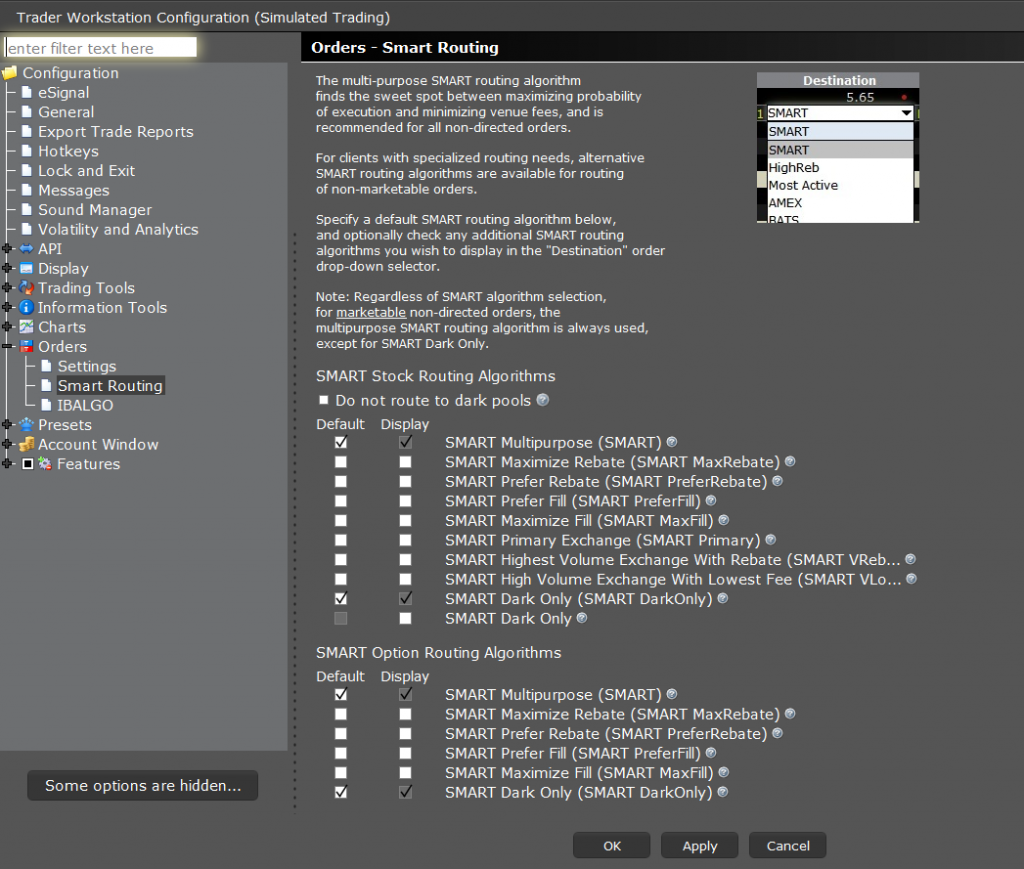
Task: Select the highlighted Smart Routing item
Action: click(110, 386)
